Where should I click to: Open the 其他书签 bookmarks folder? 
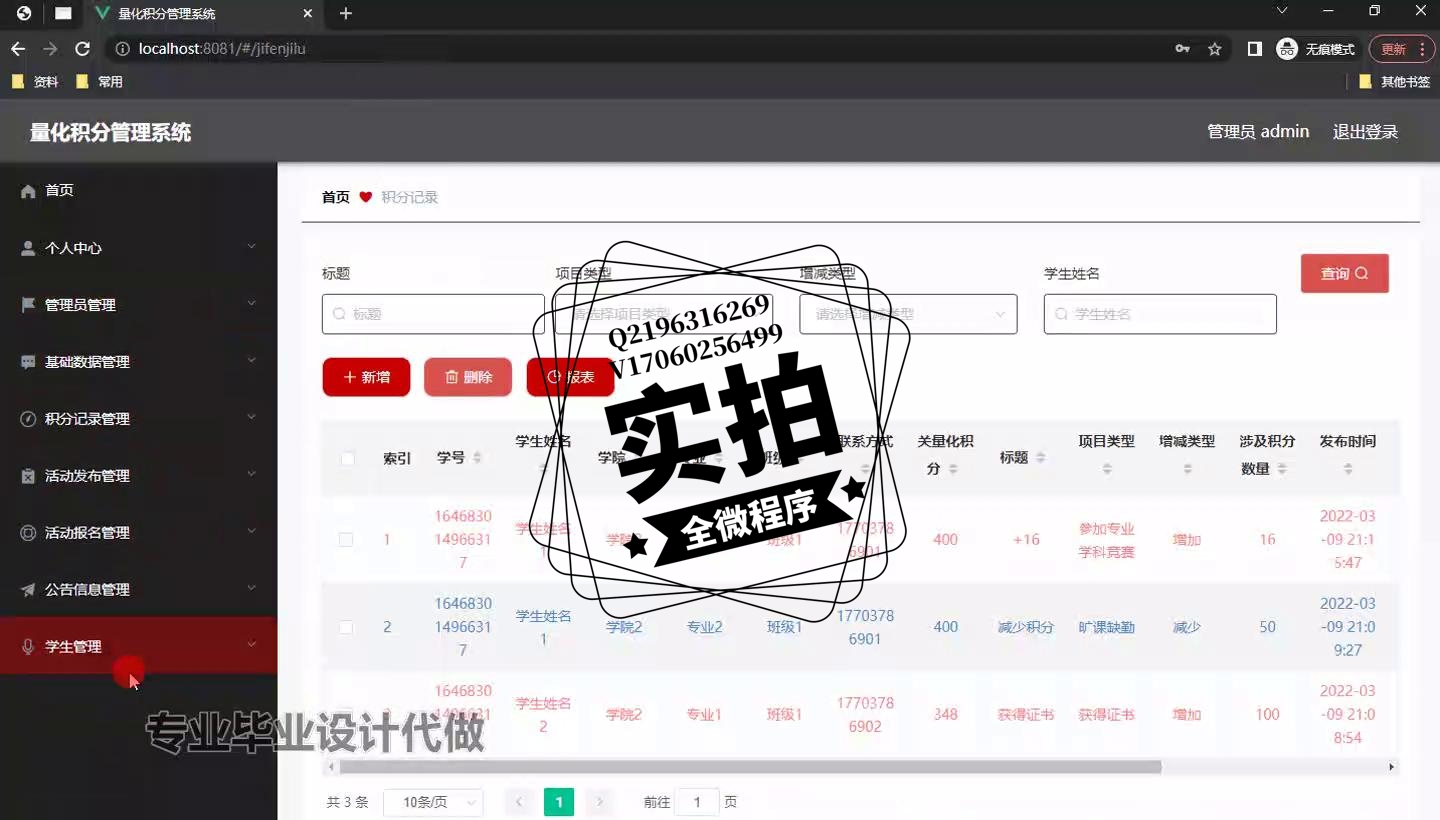pyautogui.click(x=1395, y=82)
